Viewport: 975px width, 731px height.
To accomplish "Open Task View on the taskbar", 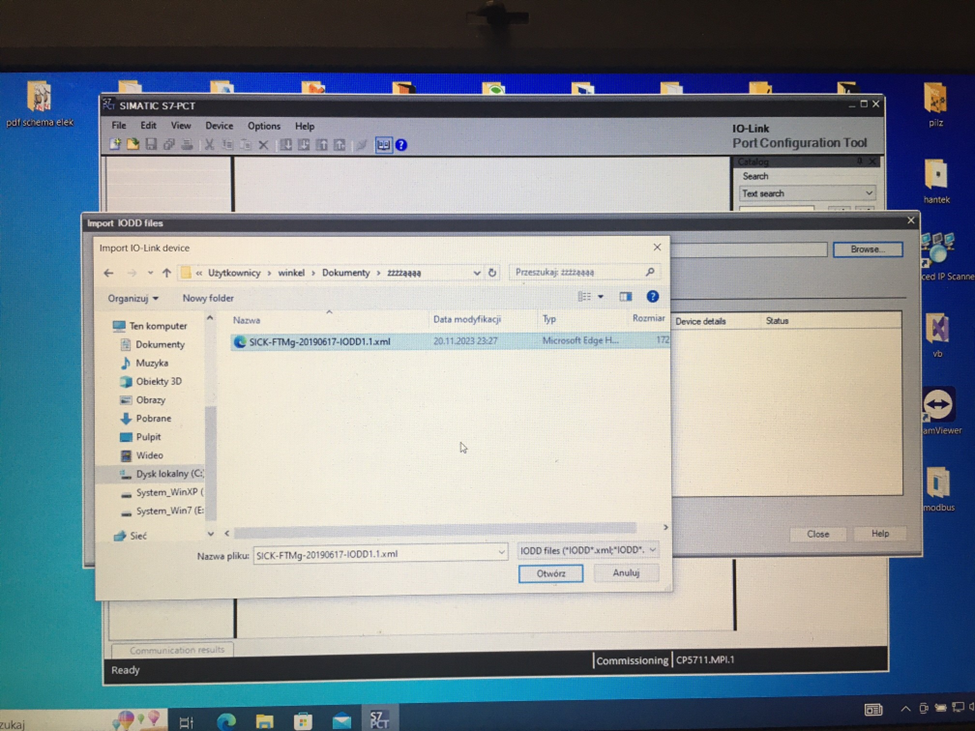I will [186, 722].
